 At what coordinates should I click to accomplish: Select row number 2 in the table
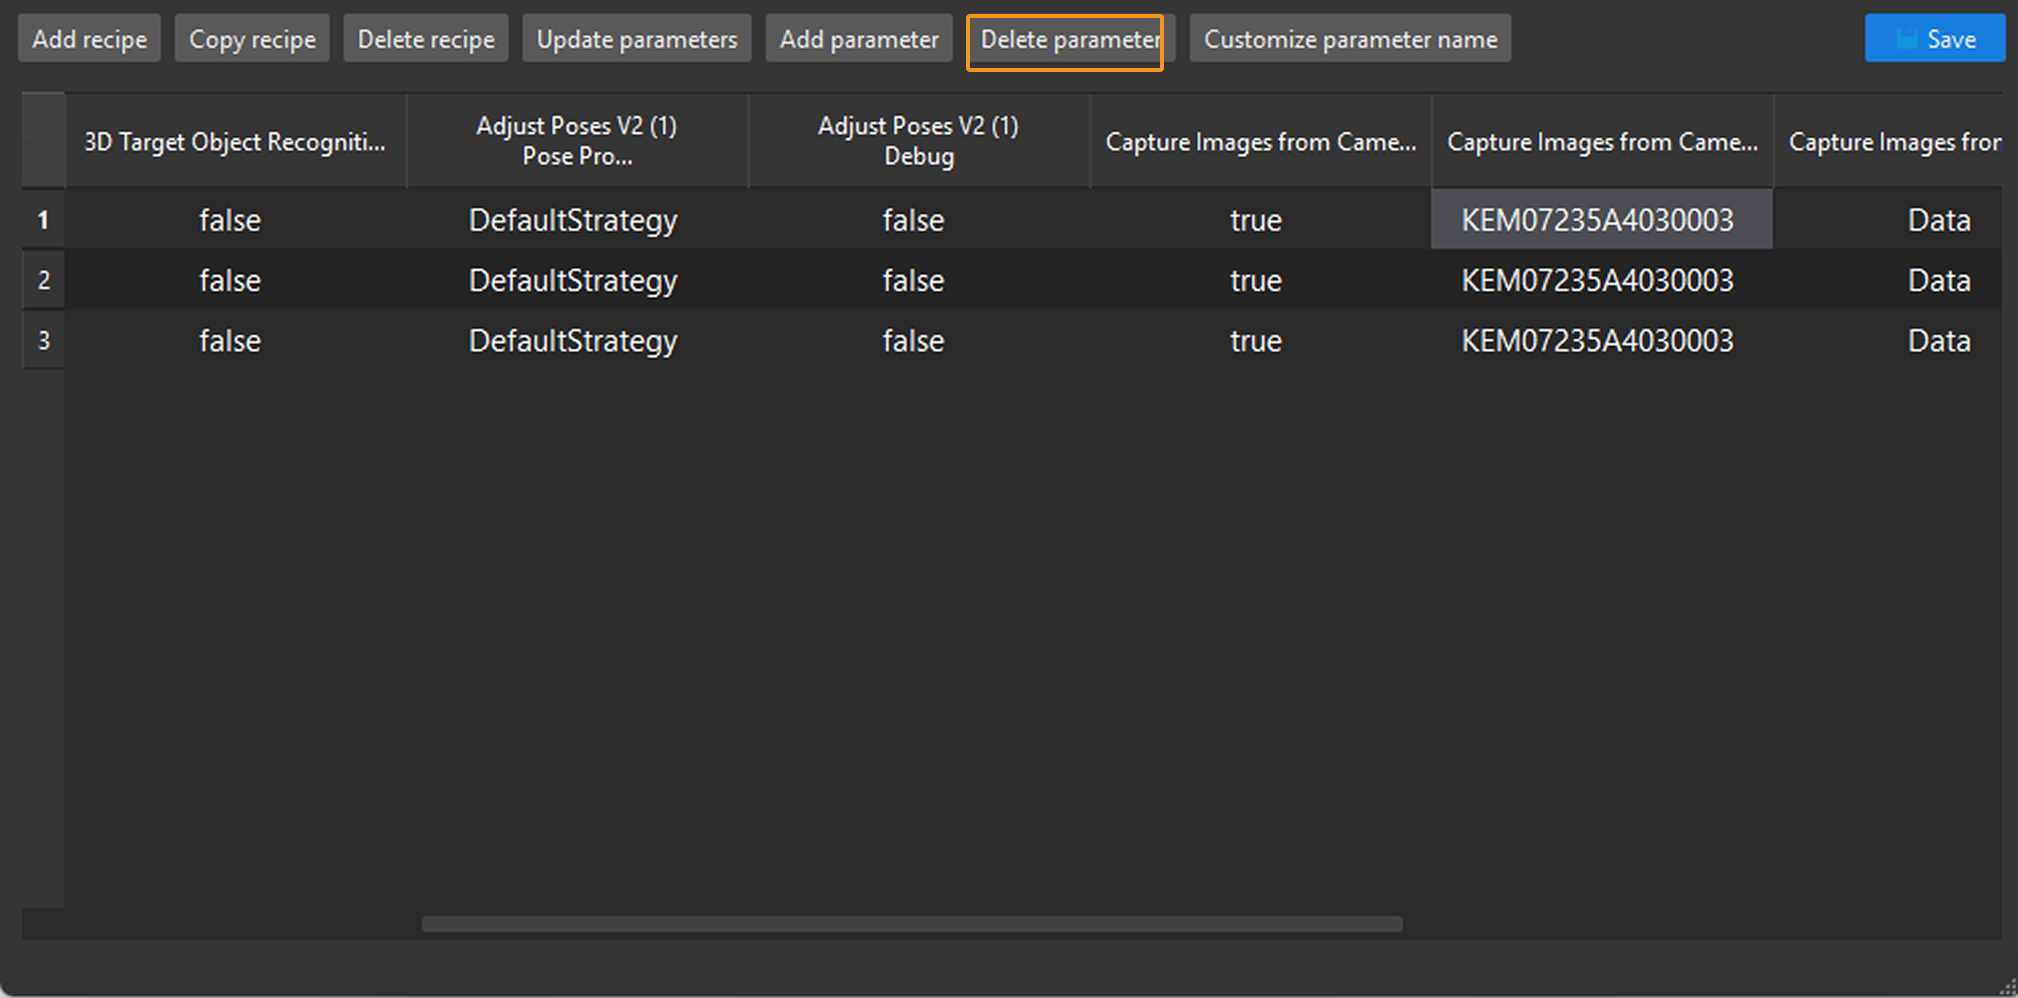(43, 280)
